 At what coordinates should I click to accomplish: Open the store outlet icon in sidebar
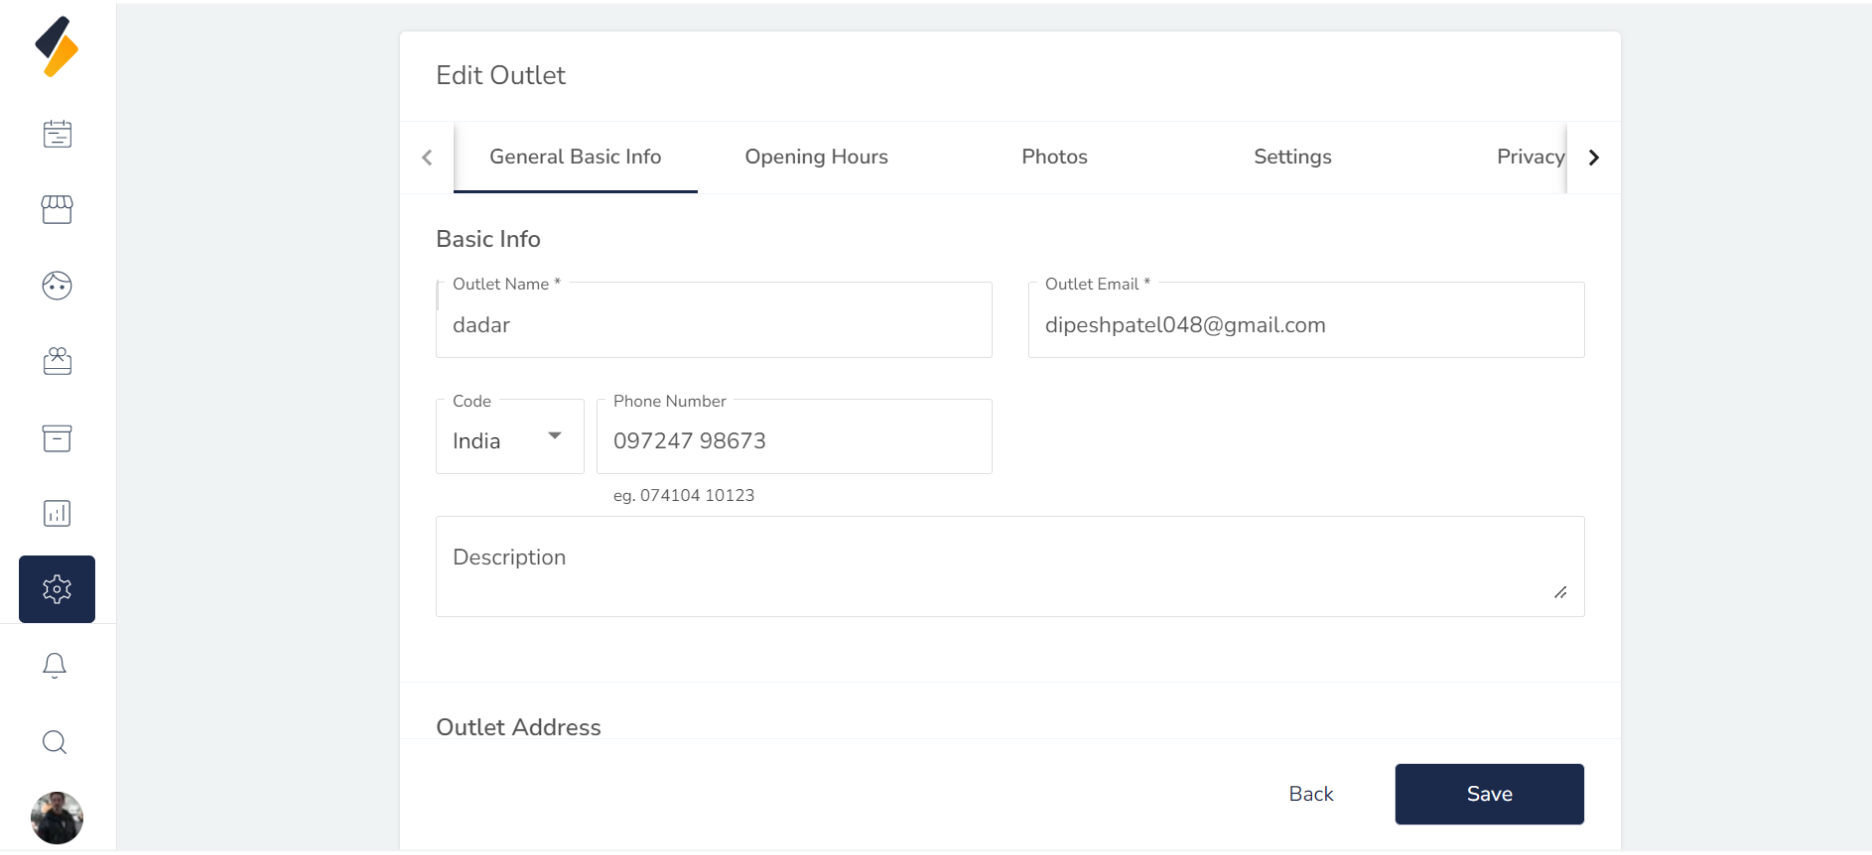pyautogui.click(x=57, y=209)
